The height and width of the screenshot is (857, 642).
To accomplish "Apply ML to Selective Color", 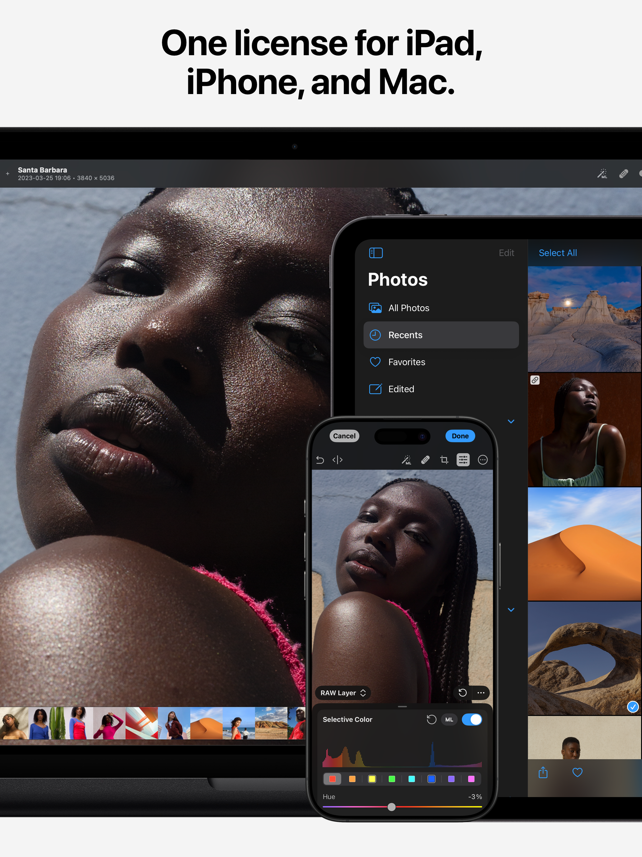I will [x=449, y=719].
